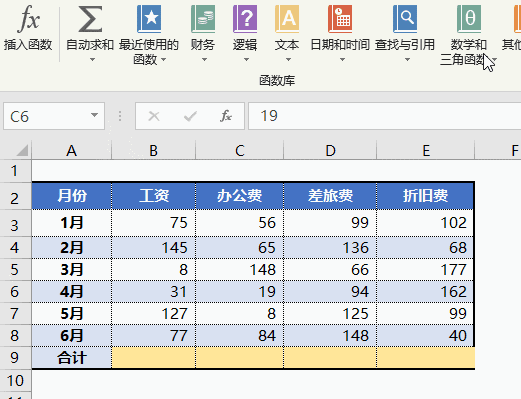The width and height of the screenshot is (521, 399).
Task: Select the 2月 cell
Action: tap(72, 248)
